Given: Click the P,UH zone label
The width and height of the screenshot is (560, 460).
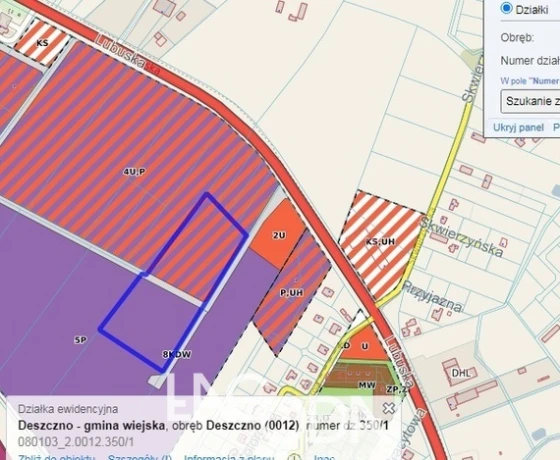Looking at the screenshot, I should (291, 293).
